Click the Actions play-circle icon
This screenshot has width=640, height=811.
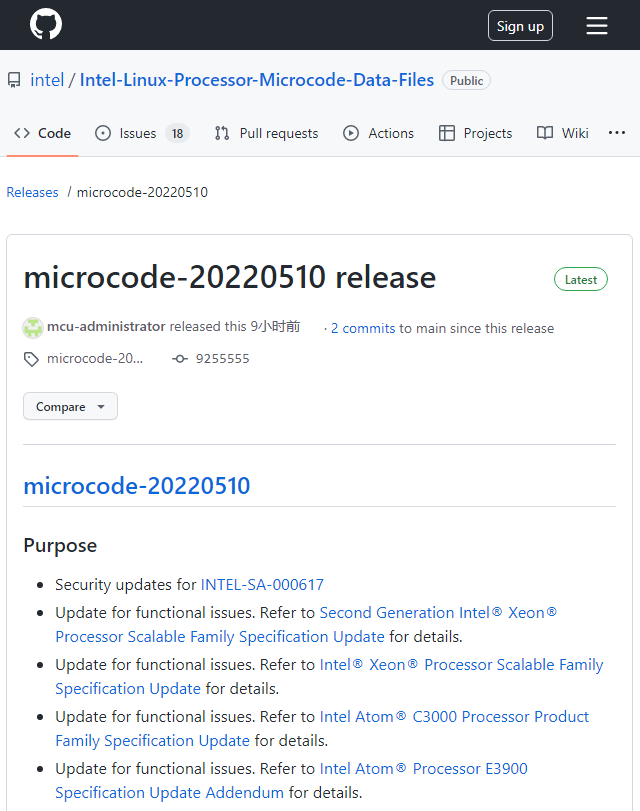pos(351,133)
